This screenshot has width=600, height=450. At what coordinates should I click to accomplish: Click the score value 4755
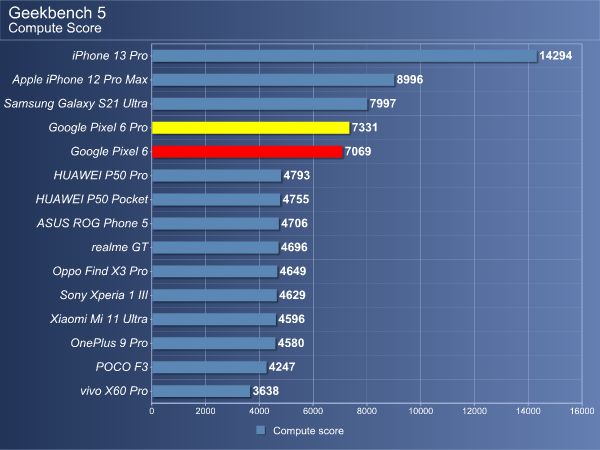(295, 199)
